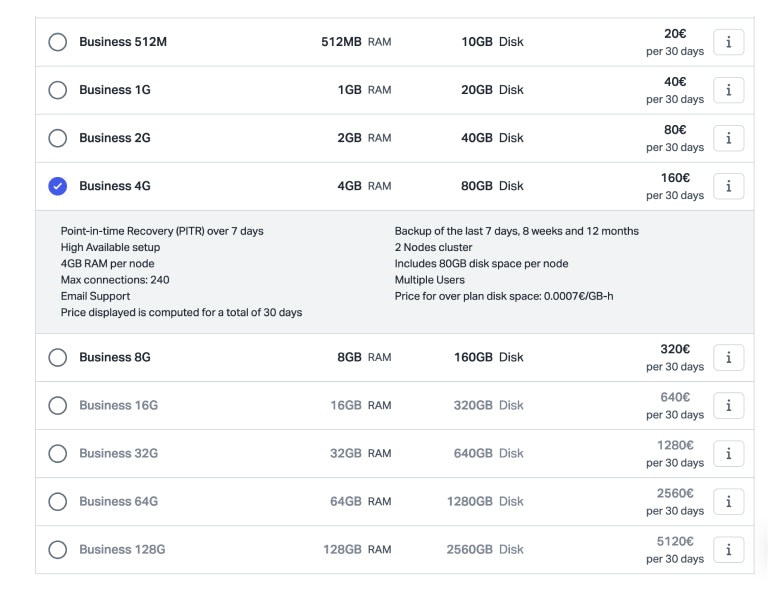Expand Business 128G details with info icon

728,549
